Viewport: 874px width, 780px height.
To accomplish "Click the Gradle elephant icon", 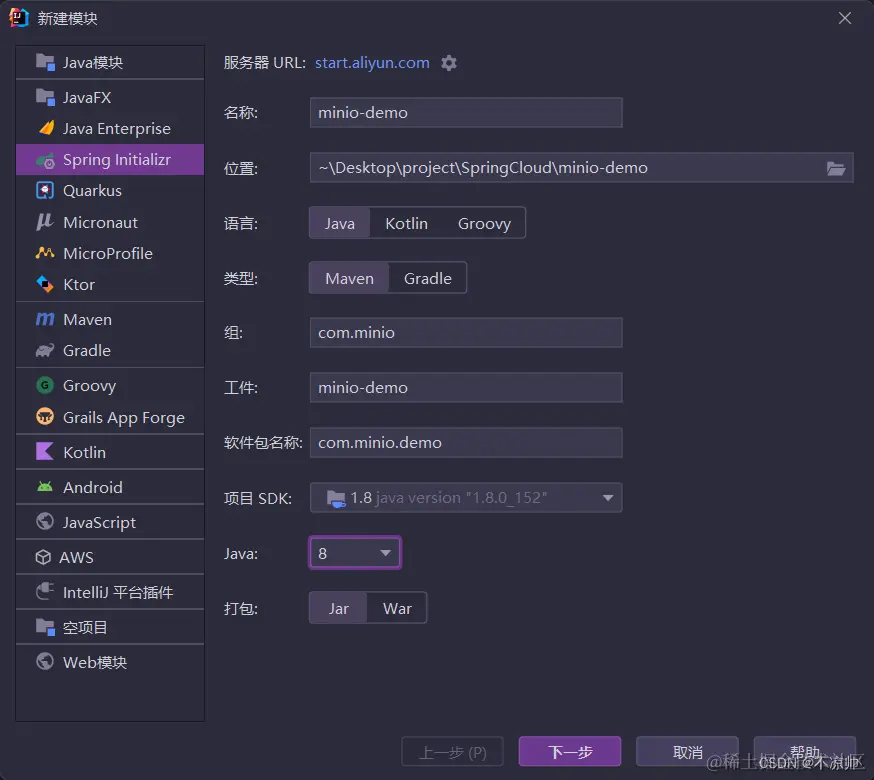I will point(45,350).
